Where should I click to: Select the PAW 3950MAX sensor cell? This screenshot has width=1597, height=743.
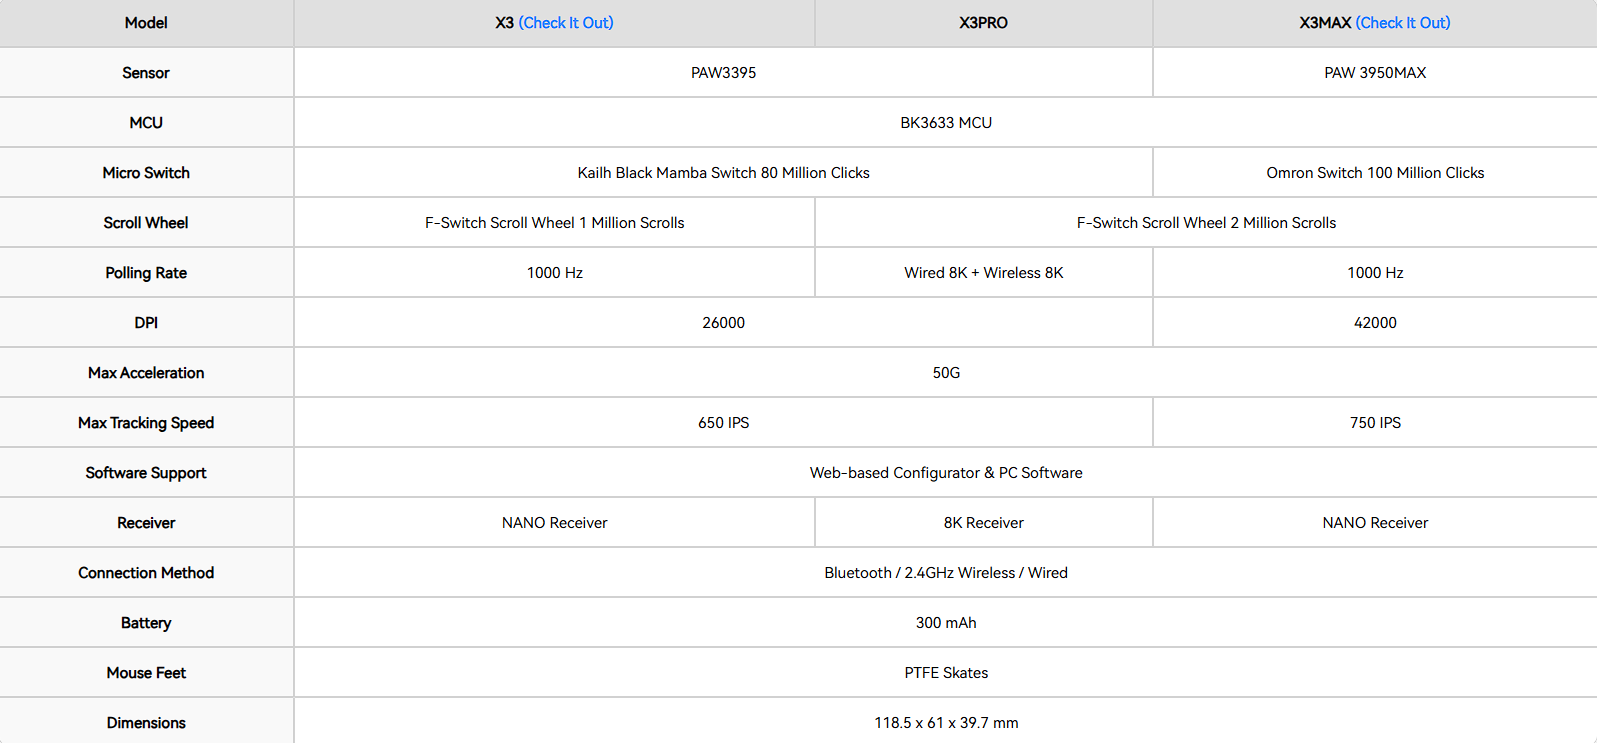pos(1375,73)
